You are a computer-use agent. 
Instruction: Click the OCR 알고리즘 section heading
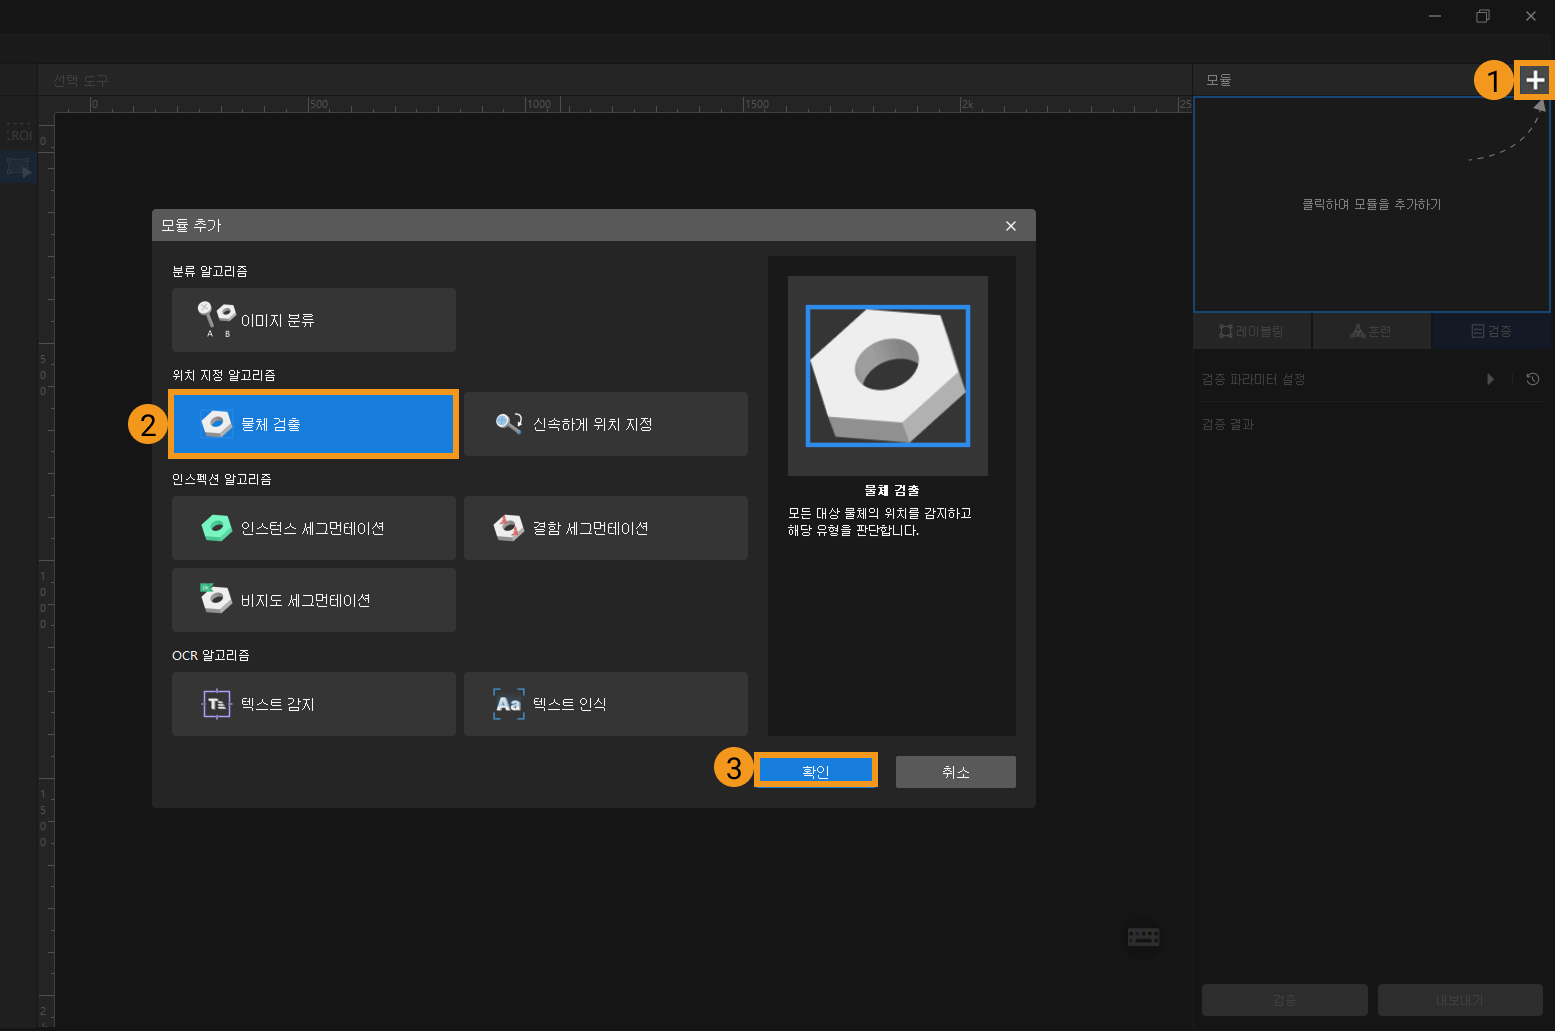pos(211,655)
